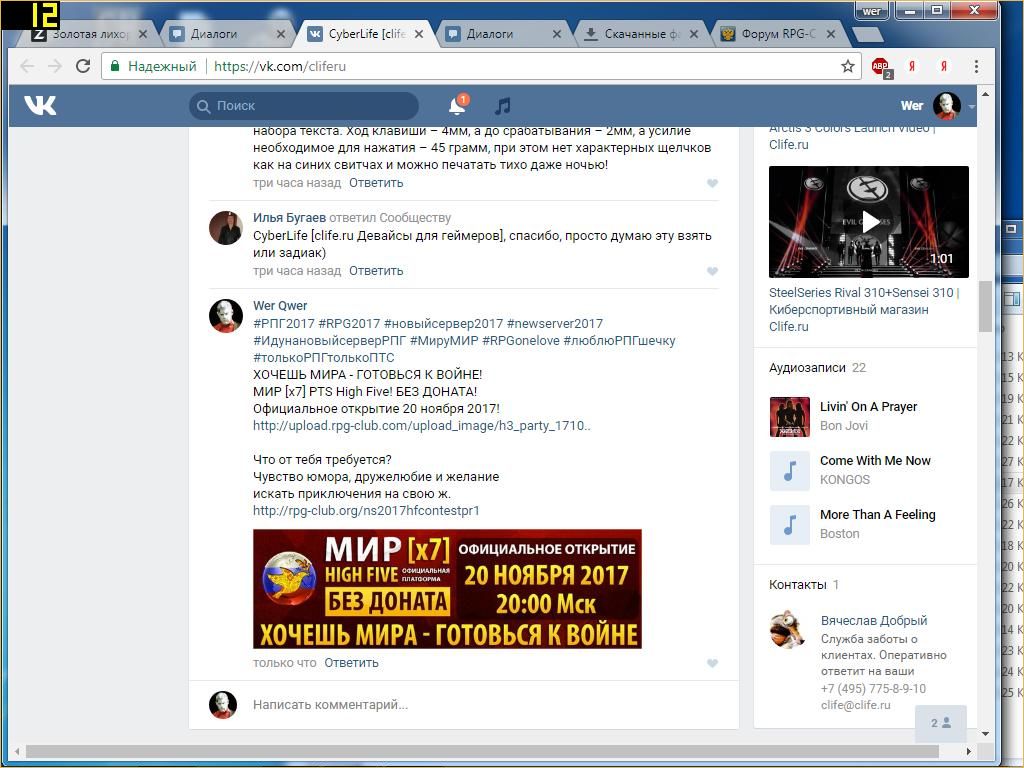Open the online friends chat list
Screen dimensions: 1024x768
click(x=941, y=723)
